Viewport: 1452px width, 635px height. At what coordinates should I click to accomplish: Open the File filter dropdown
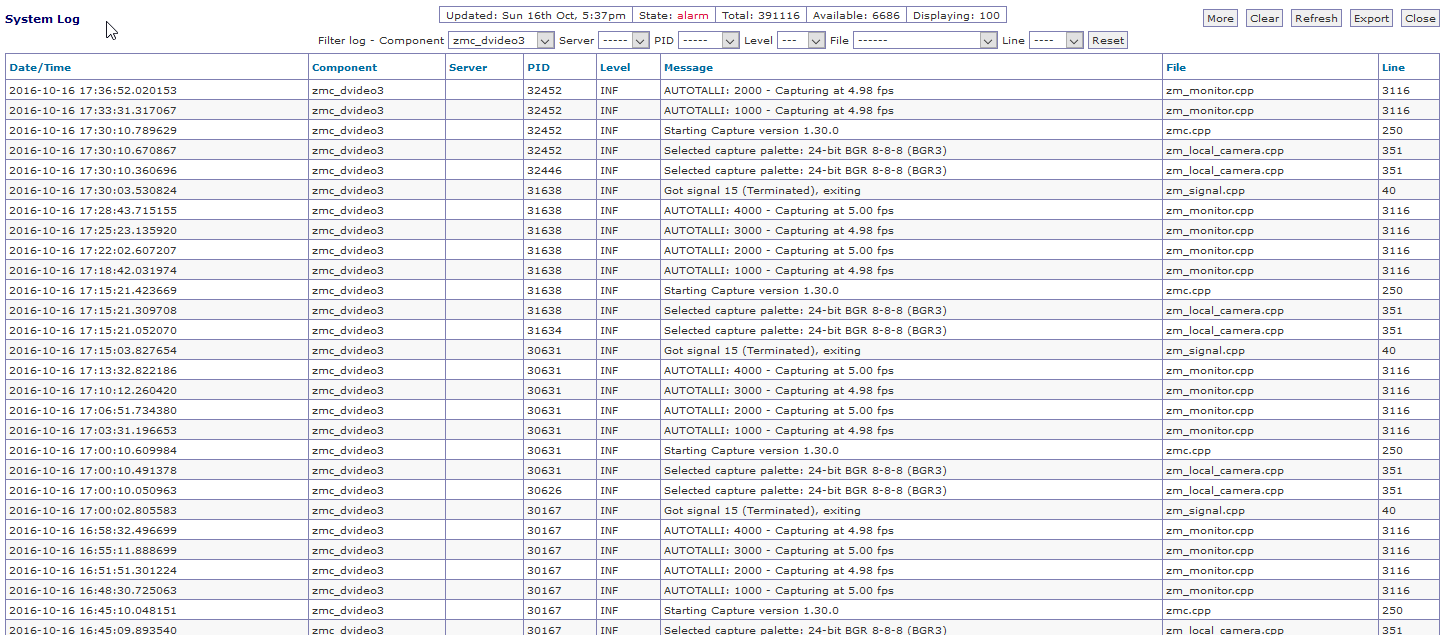pos(925,40)
